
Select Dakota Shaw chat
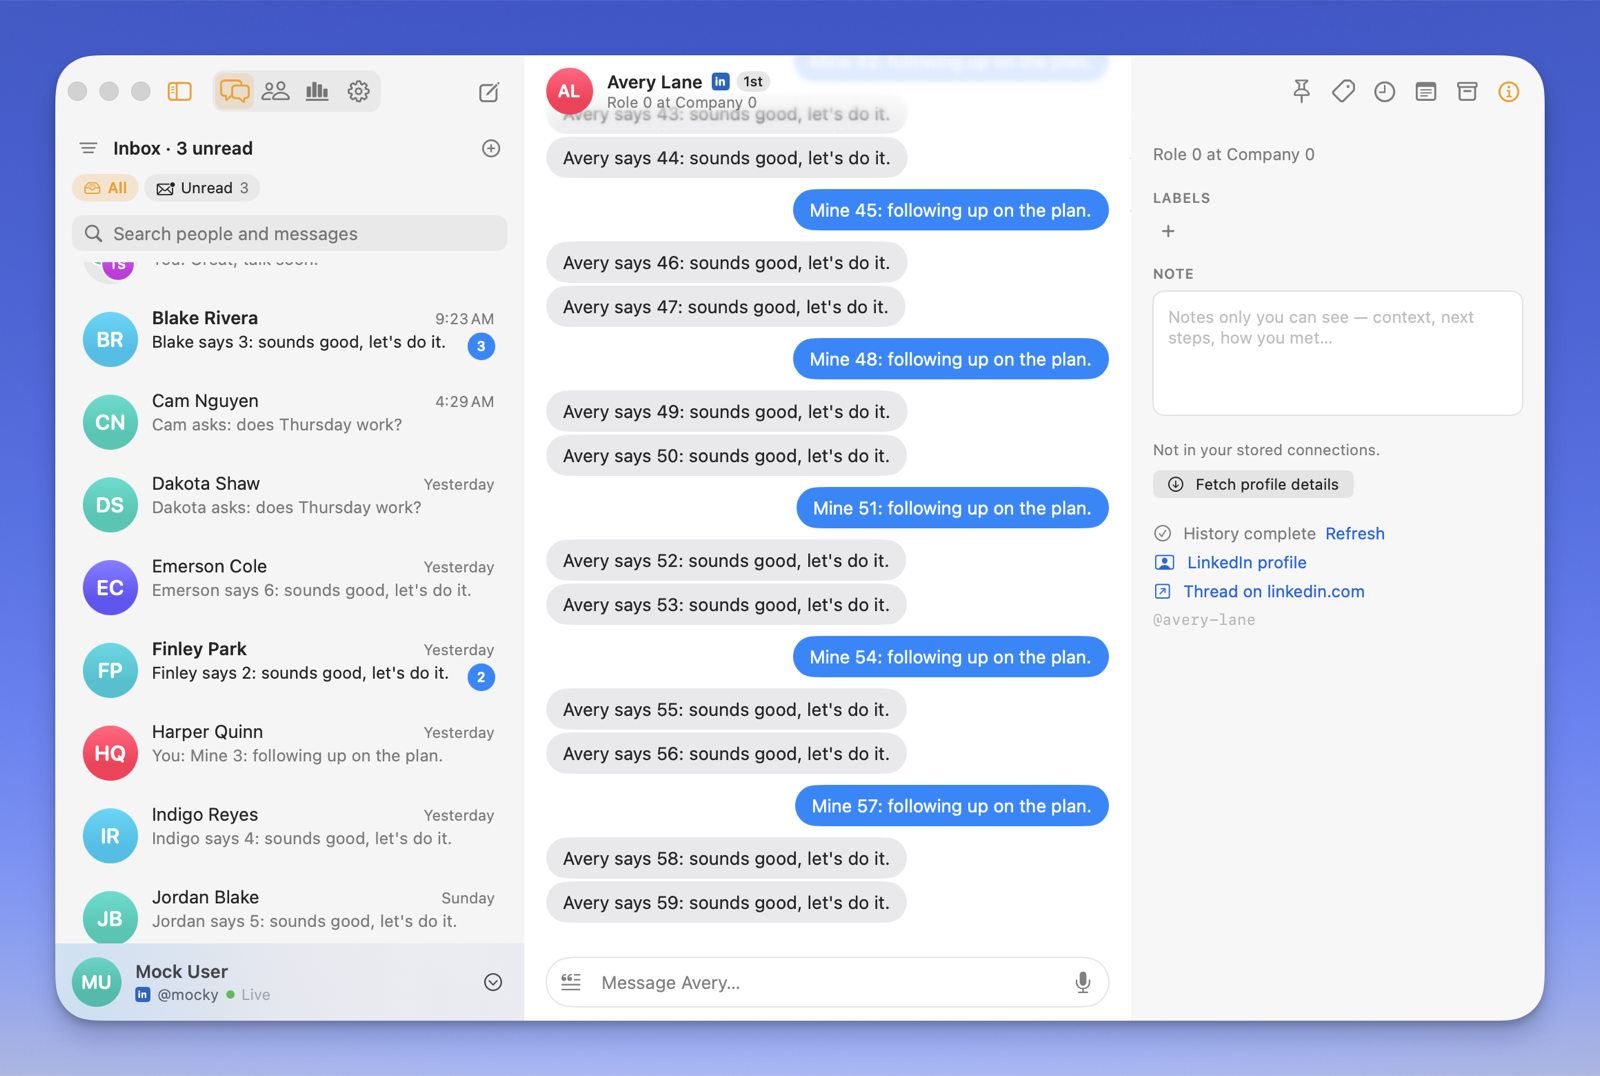pos(290,504)
